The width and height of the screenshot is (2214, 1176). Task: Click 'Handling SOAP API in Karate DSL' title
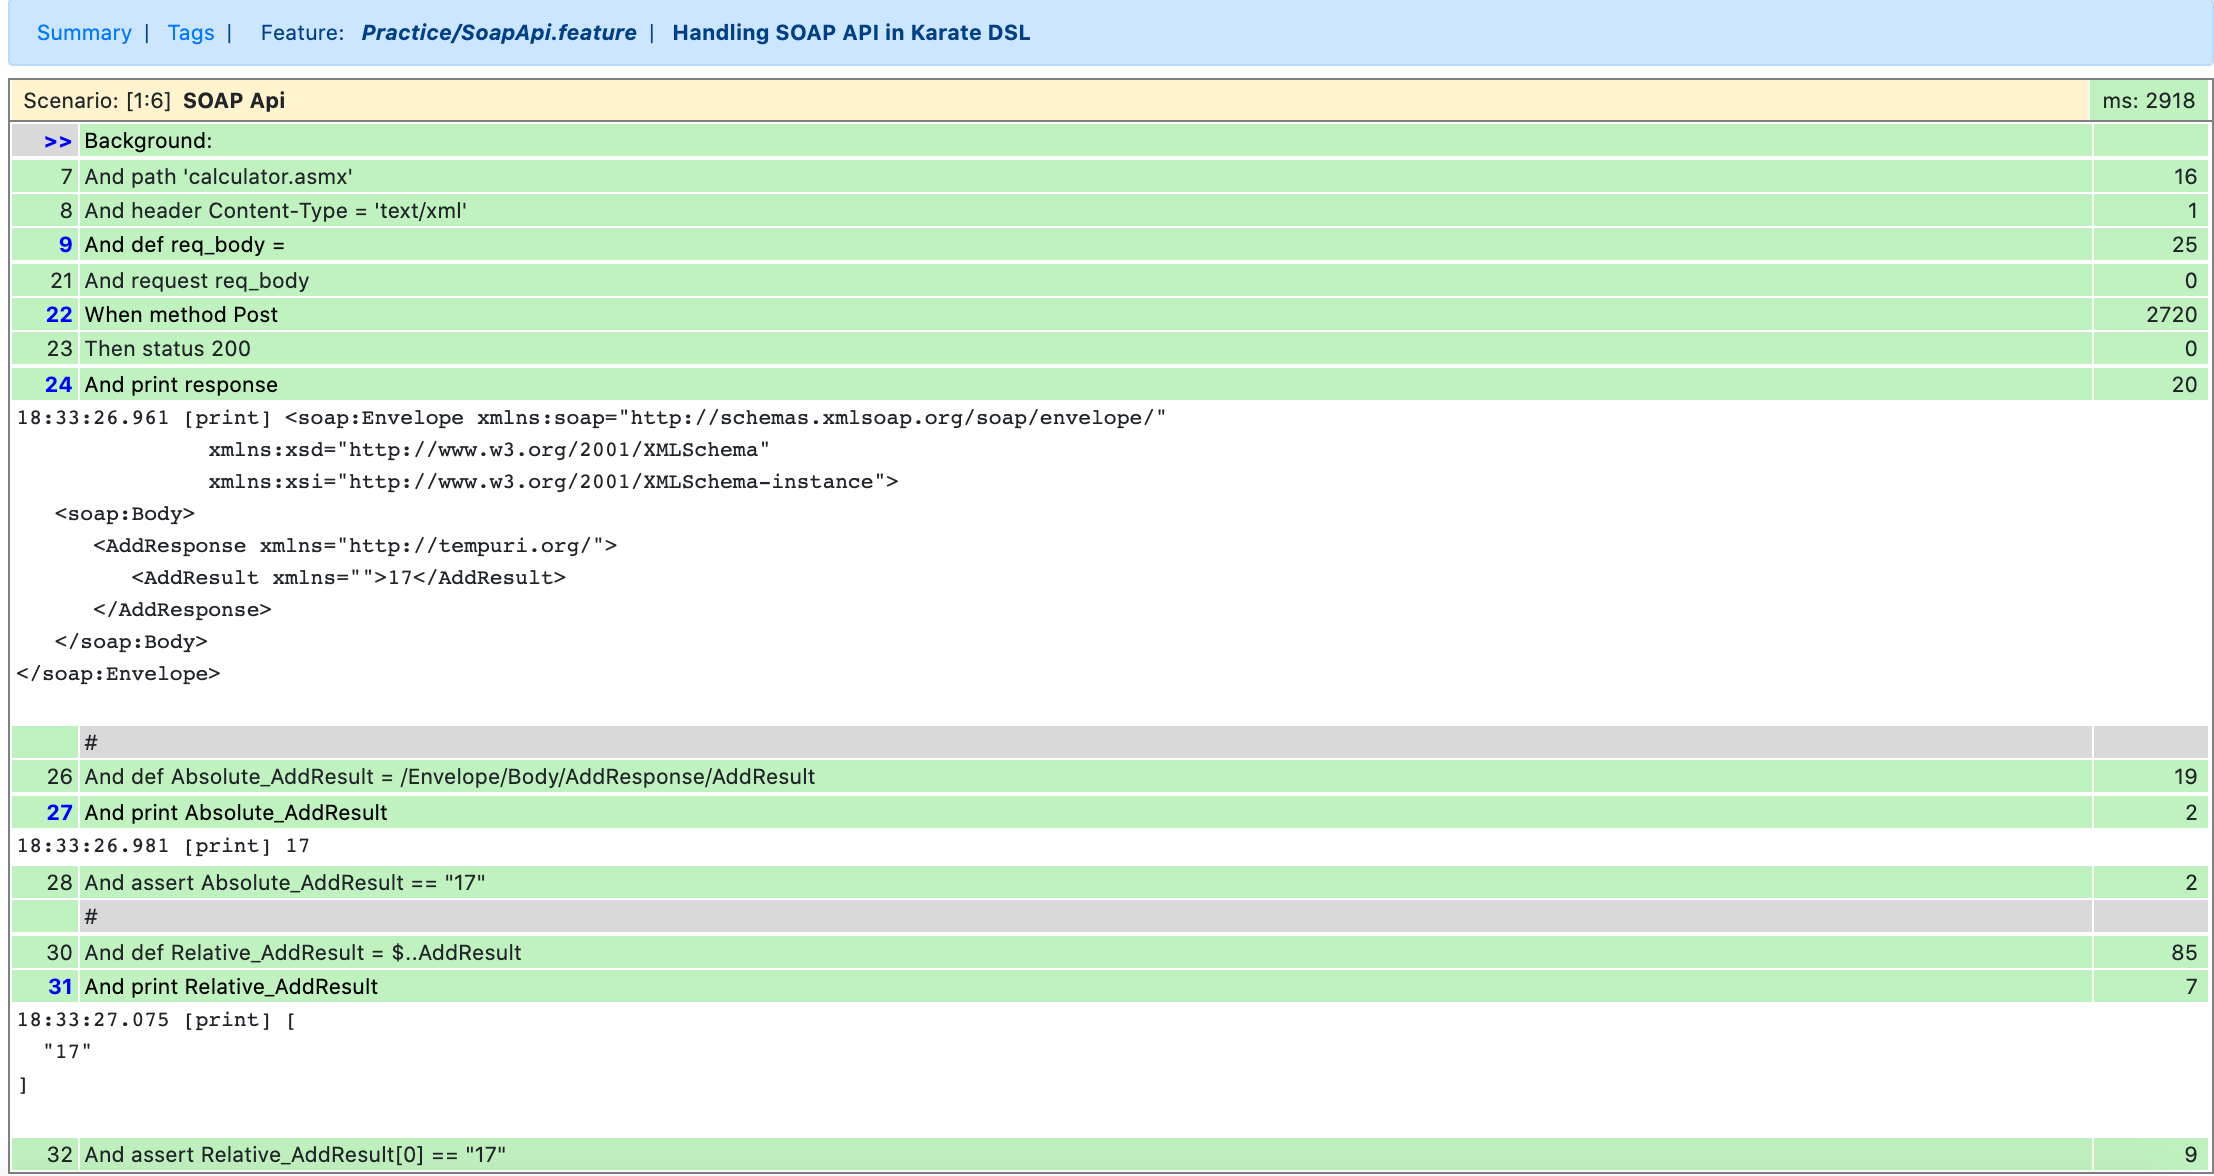[850, 32]
